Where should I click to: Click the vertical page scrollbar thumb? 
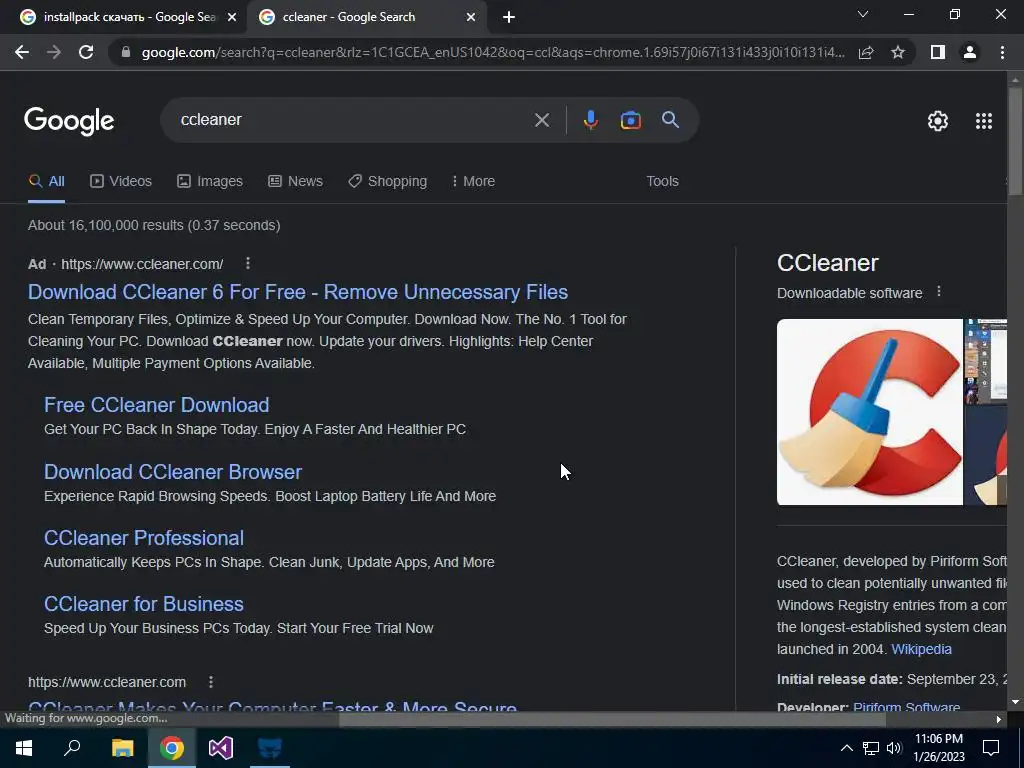(1015, 140)
